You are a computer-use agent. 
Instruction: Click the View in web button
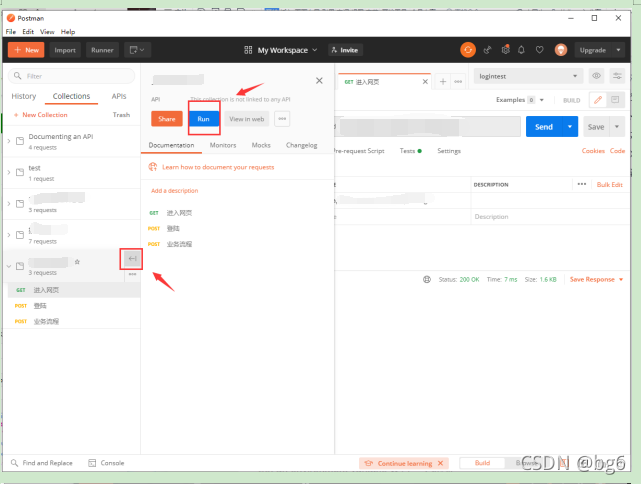point(247,119)
